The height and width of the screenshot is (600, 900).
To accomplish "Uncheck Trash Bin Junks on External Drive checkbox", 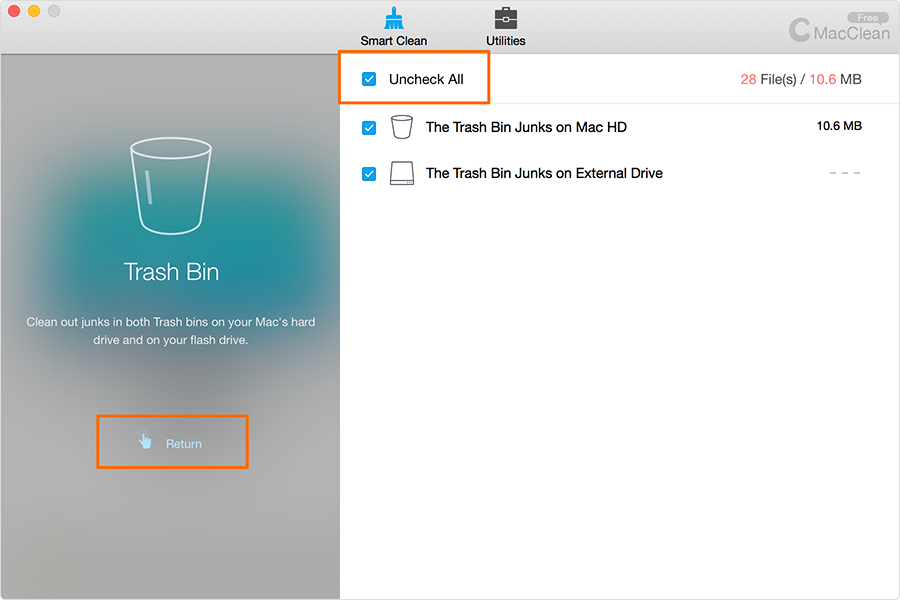I will (x=369, y=173).
